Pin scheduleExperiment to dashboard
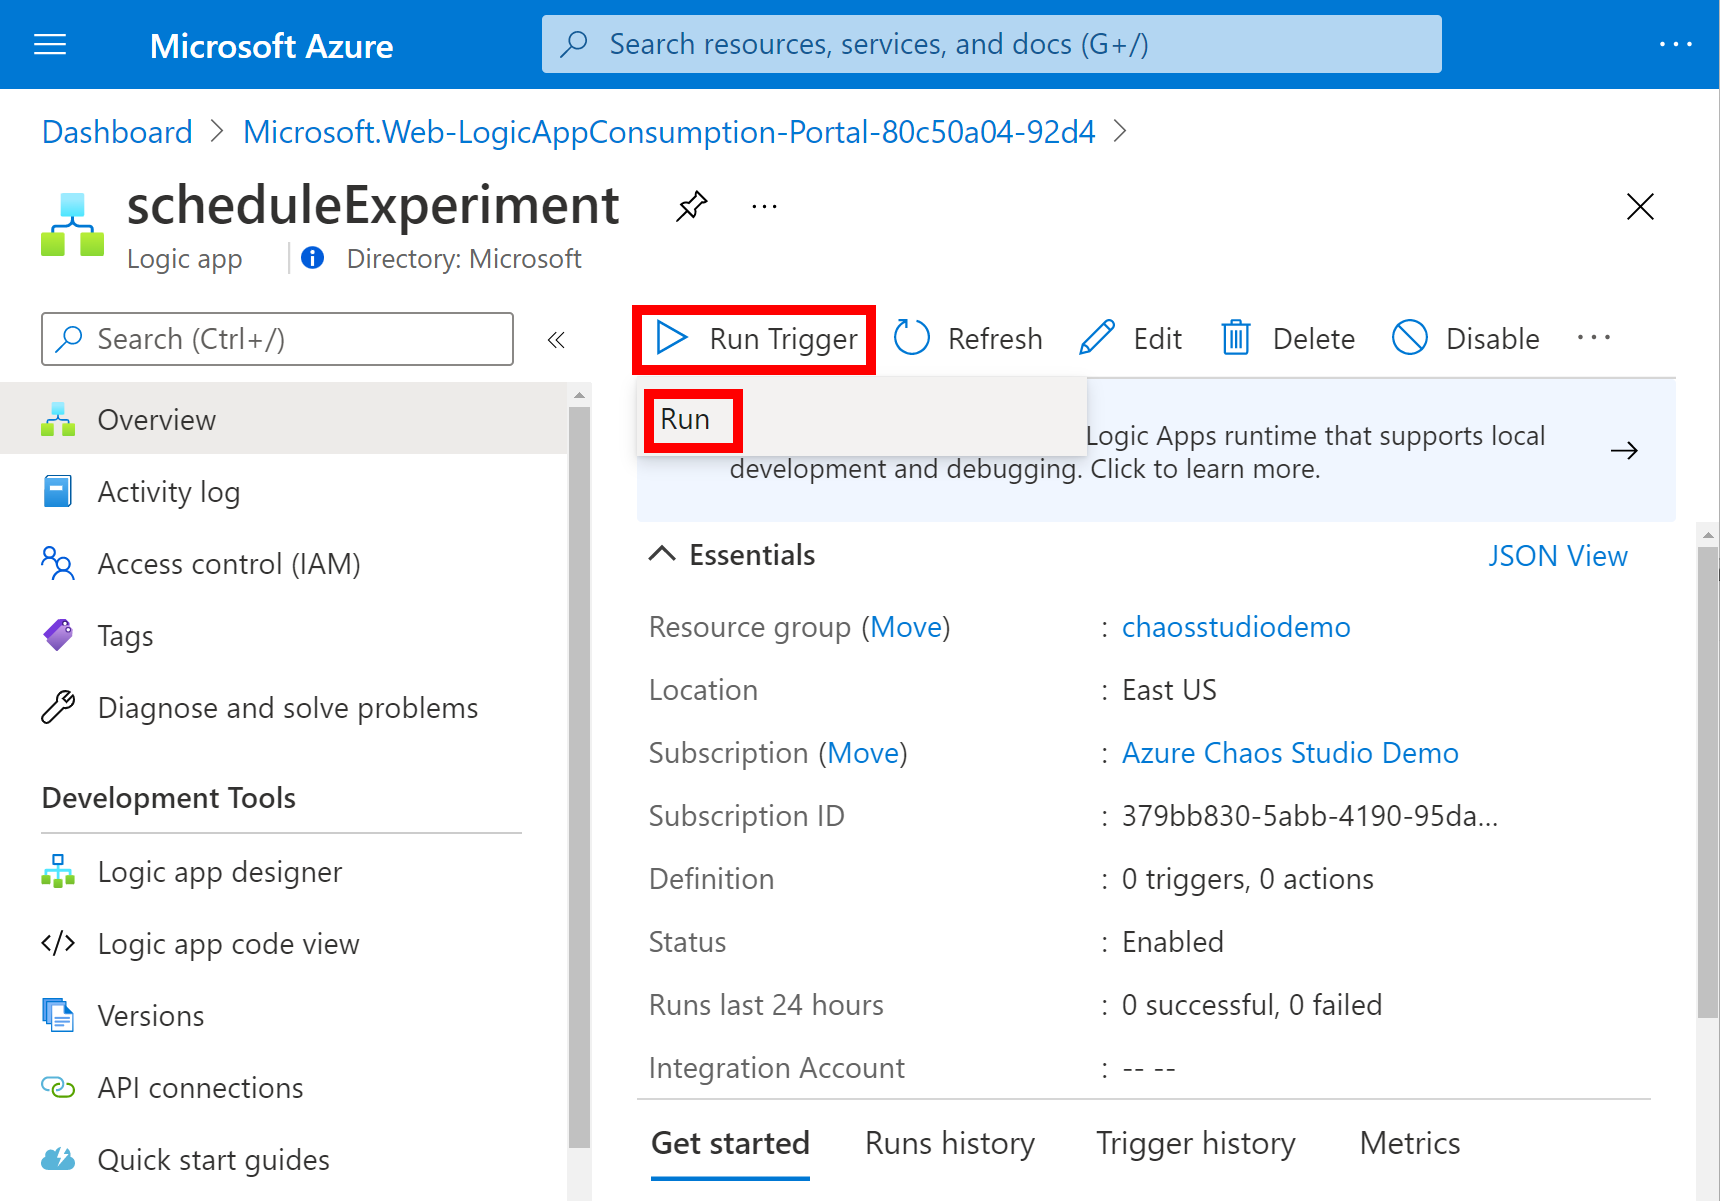Viewport: 1720px width, 1201px height. click(x=691, y=206)
